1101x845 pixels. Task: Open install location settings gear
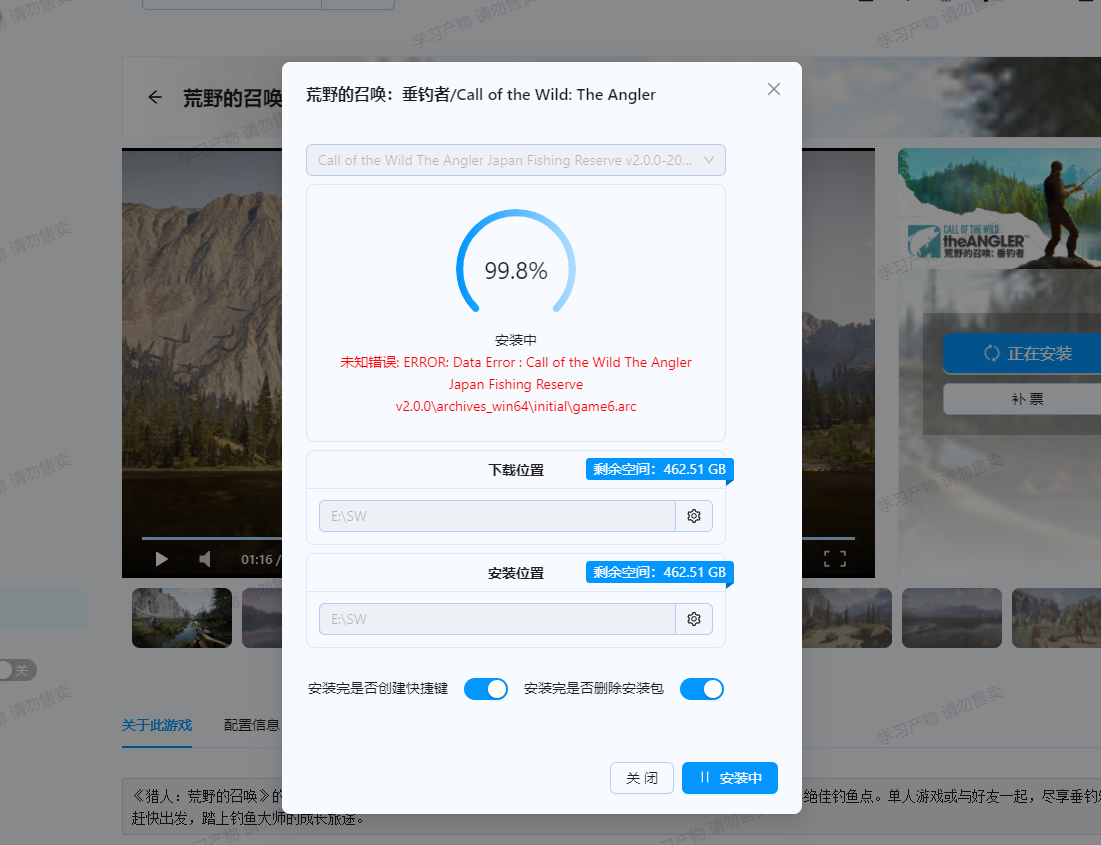pyautogui.click(x=694, y=619)
